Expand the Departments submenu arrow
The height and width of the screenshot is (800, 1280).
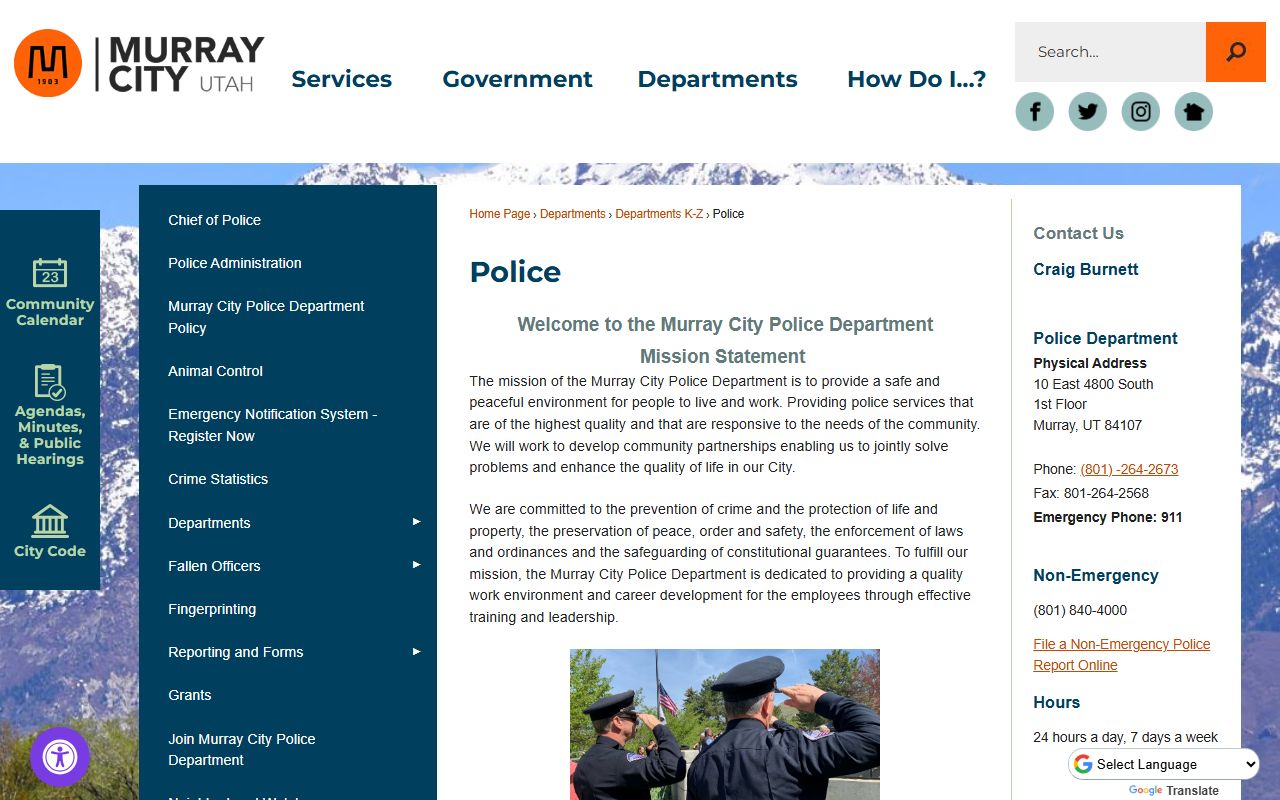click(x=417, y=522)
